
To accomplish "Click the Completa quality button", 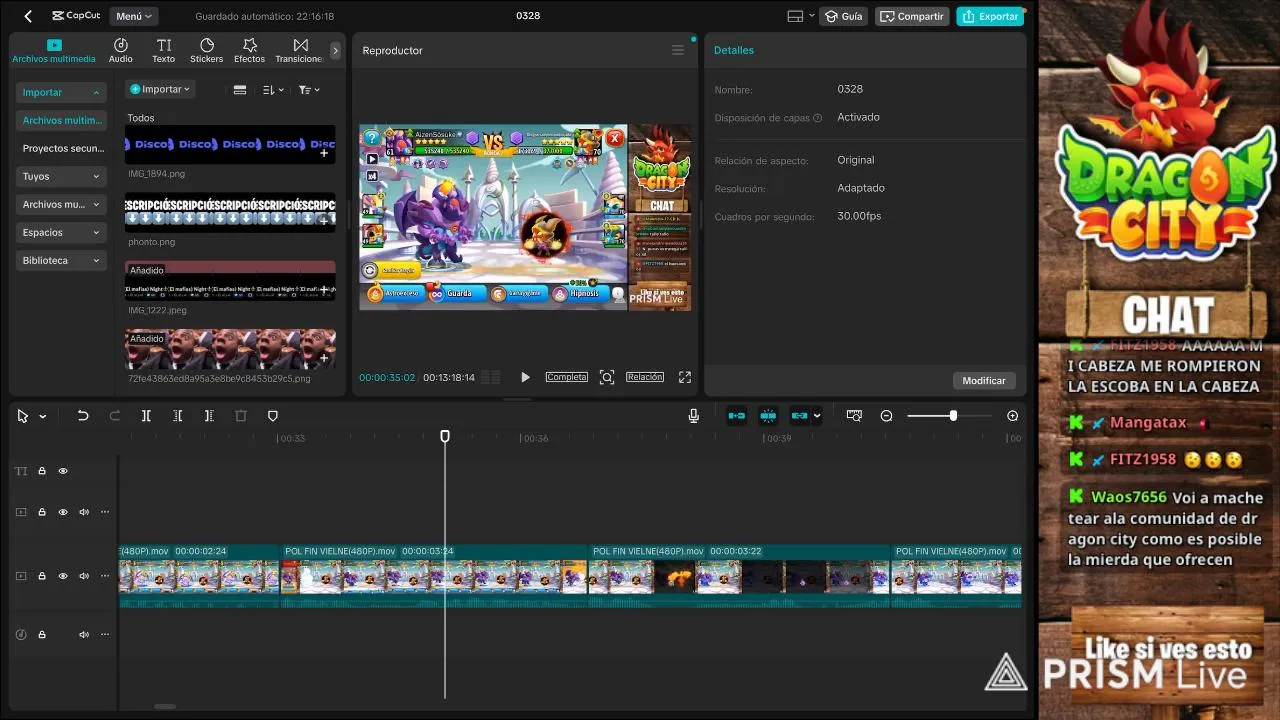I will 566,377.
